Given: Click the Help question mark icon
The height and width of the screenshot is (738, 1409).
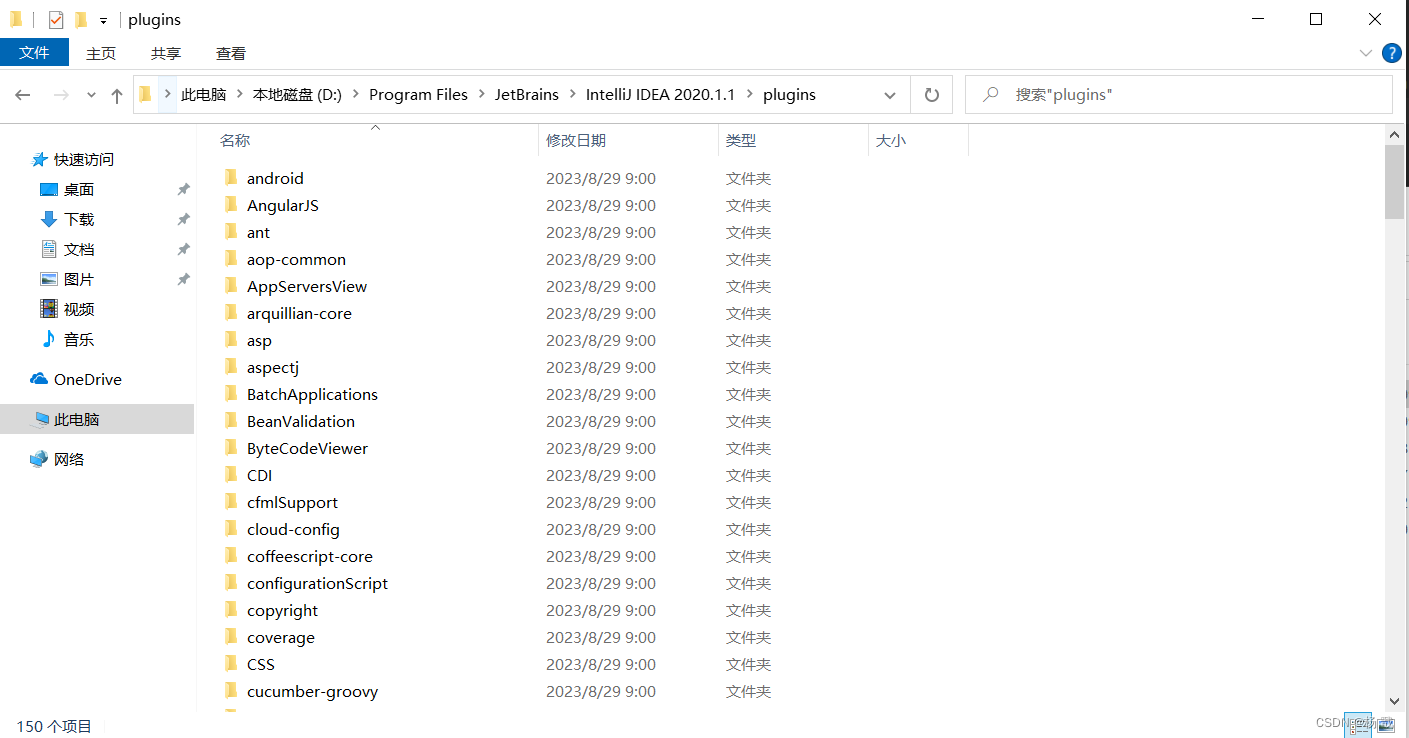Looking at the screenshot, I should (x=1391, y=53).
